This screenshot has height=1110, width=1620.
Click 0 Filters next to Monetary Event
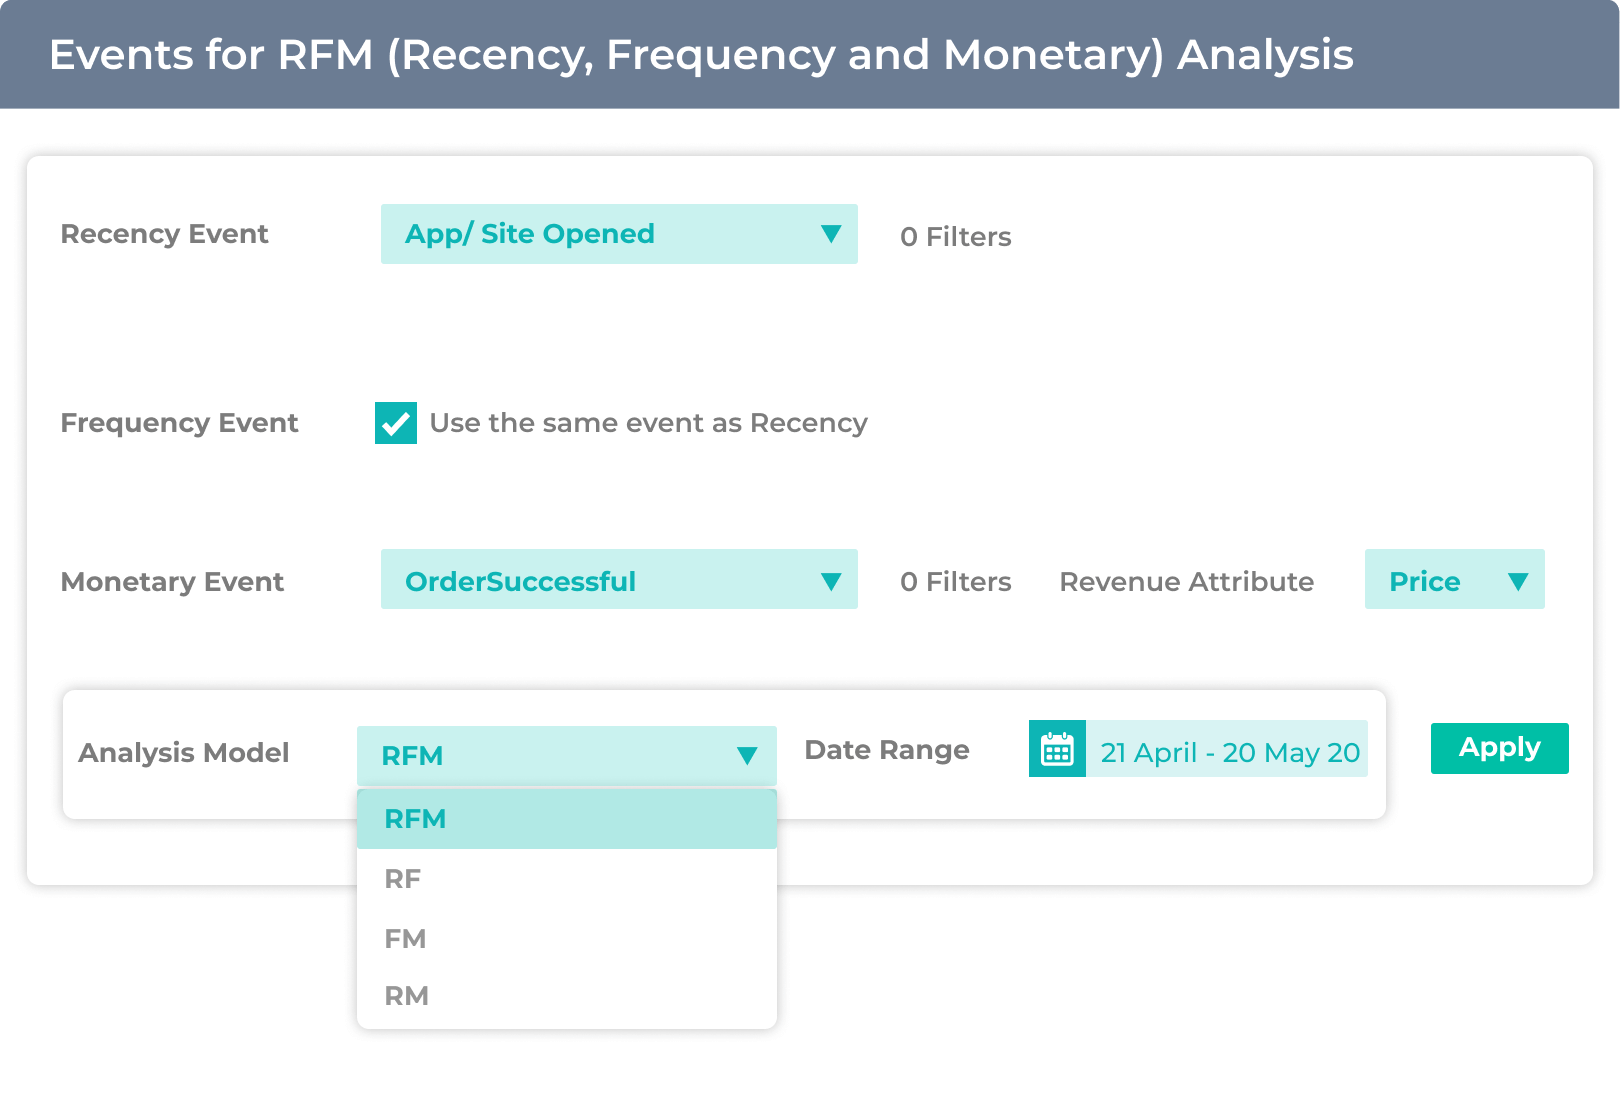tap(955, 582)
